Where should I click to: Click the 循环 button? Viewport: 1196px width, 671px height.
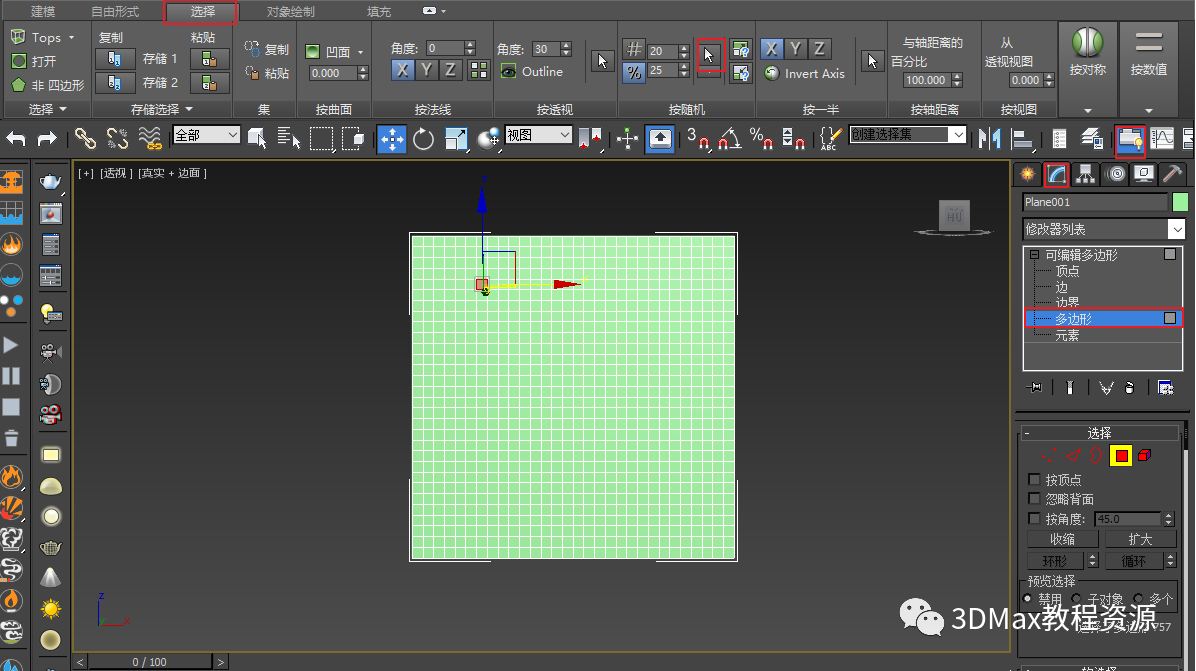pos(1133,561)
